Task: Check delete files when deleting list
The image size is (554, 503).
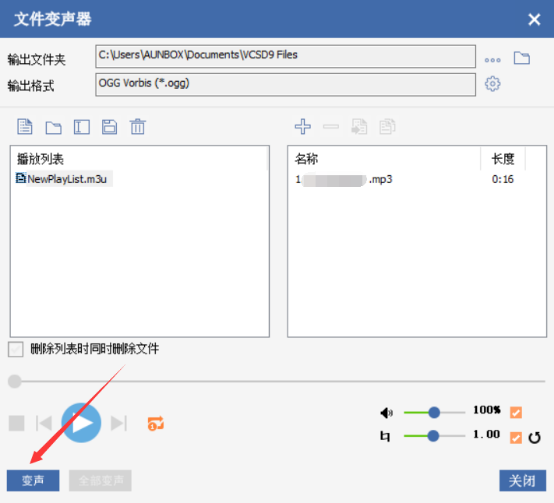Action: point(16,349)
